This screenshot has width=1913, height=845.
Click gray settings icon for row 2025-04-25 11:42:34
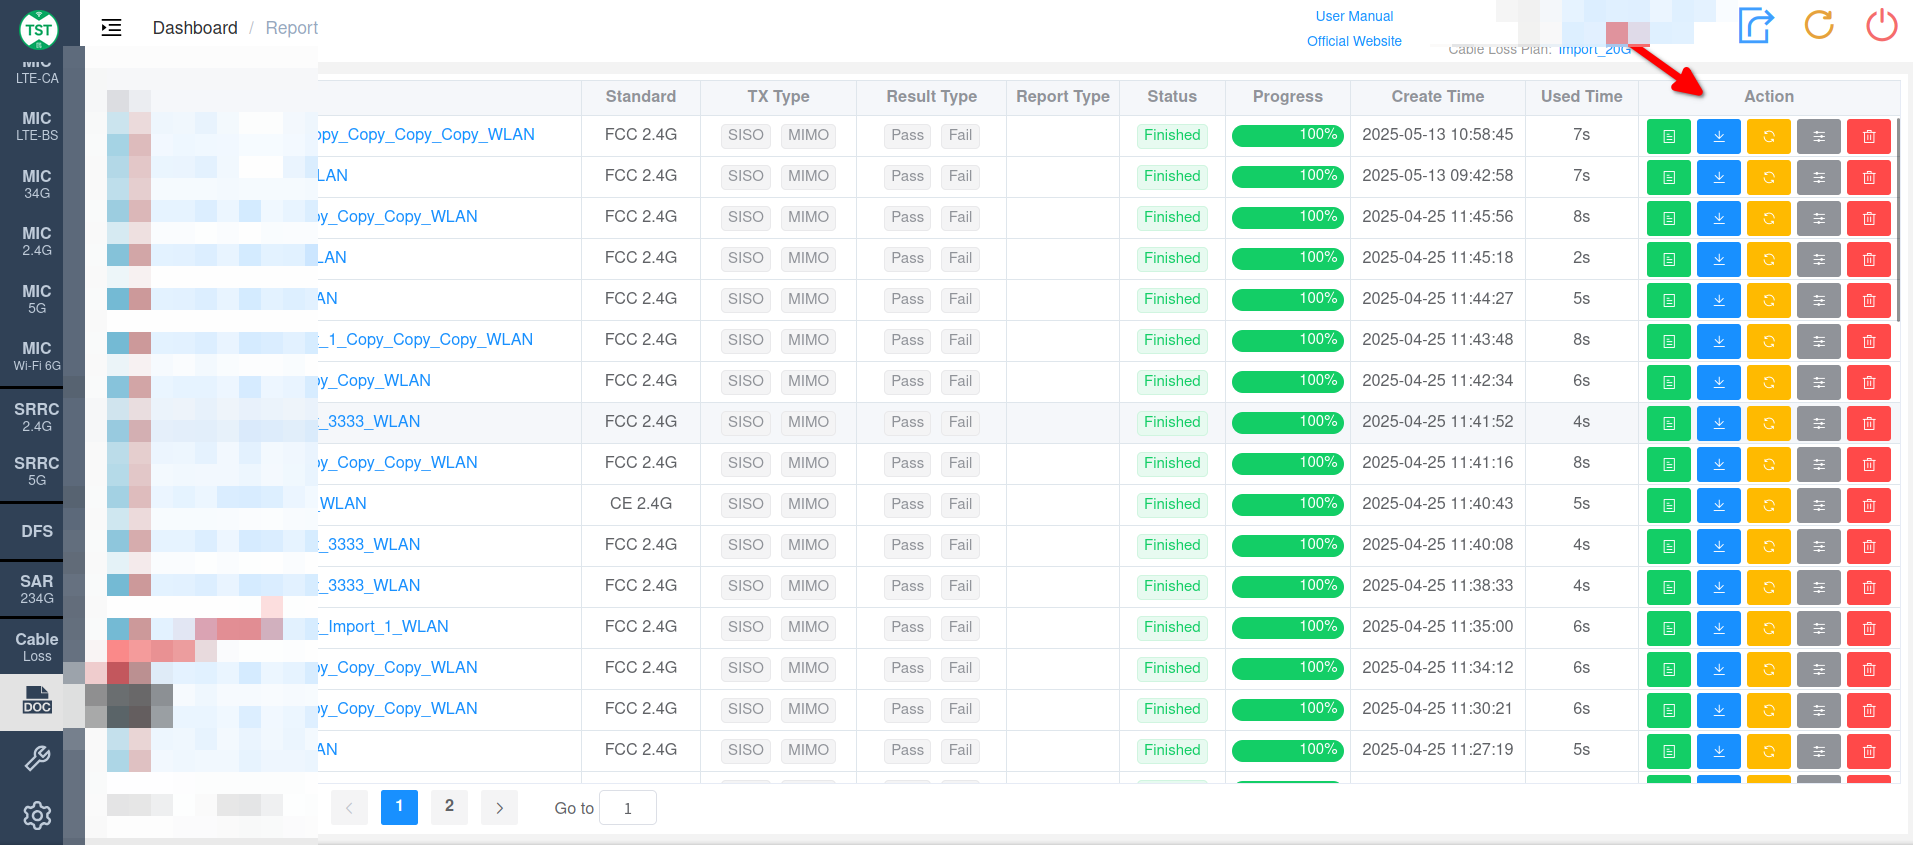[1818, 382]
